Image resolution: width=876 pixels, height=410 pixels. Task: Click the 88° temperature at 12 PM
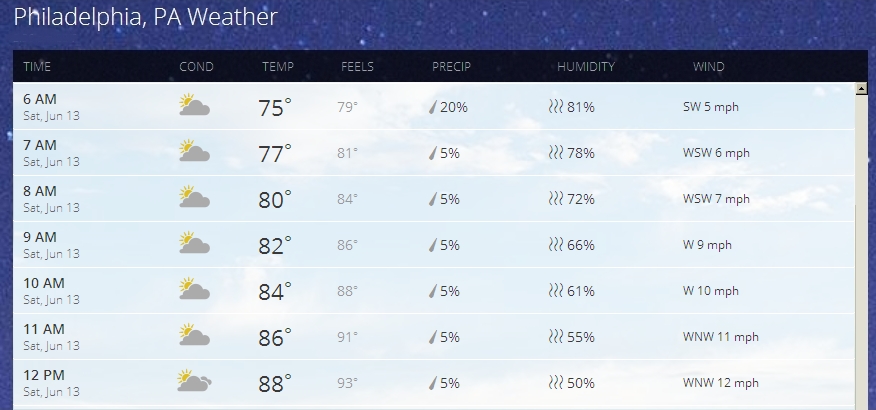click(275, 383)
